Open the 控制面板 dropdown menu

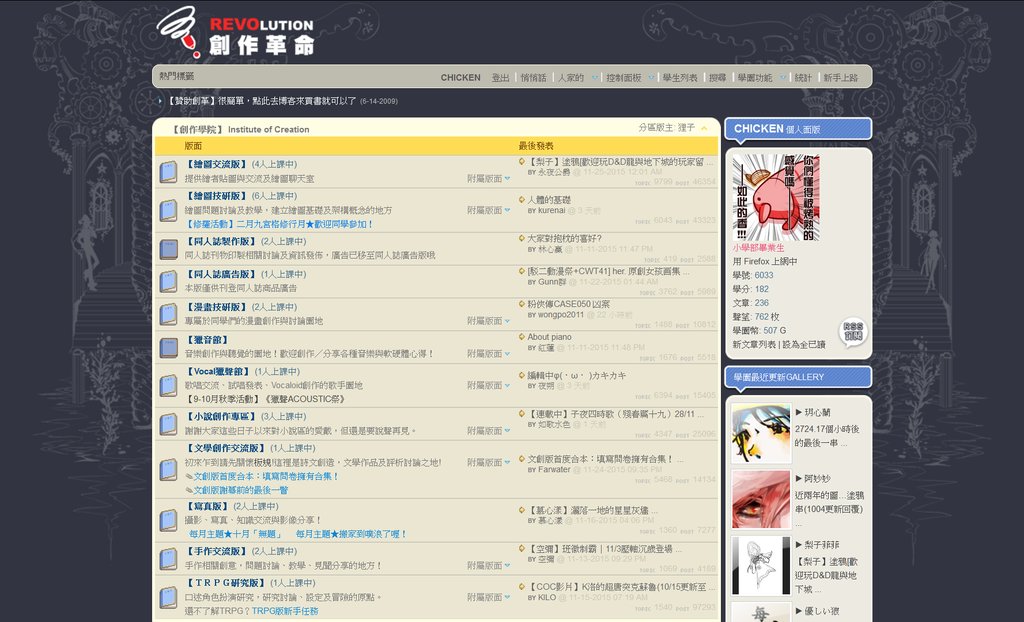point(630,77)
